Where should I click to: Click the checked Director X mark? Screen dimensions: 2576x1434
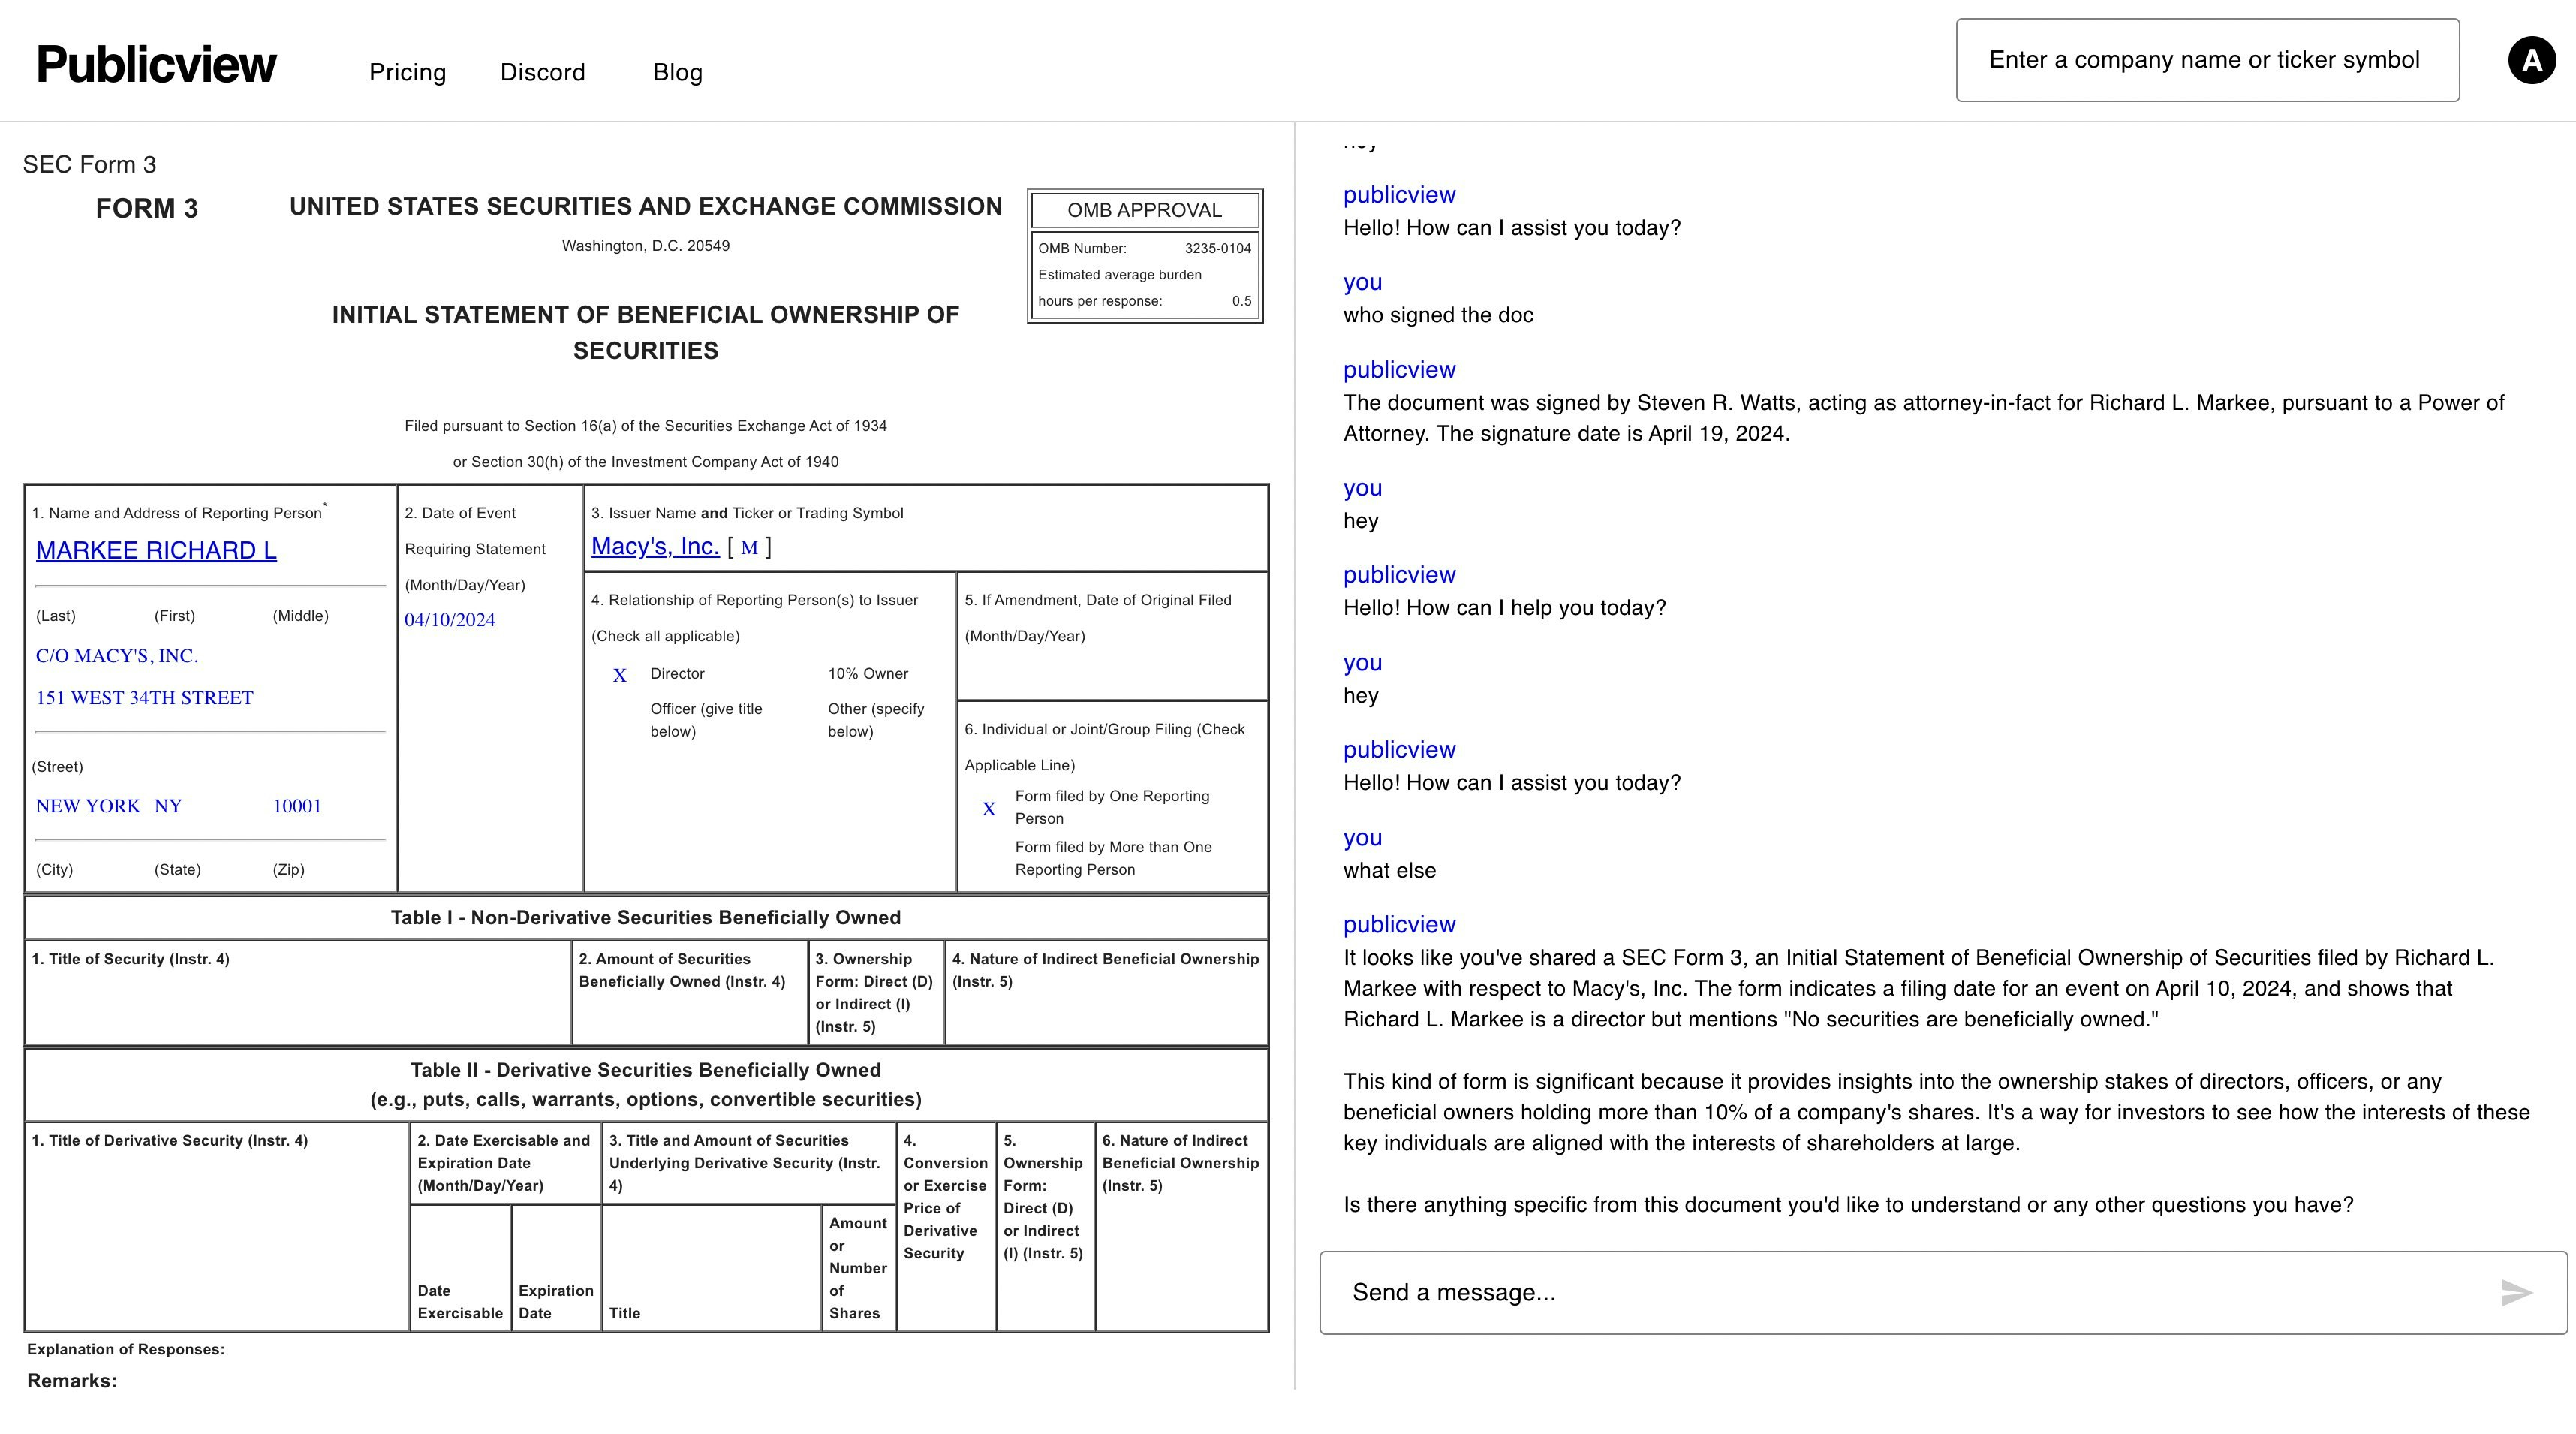point(620,675)
